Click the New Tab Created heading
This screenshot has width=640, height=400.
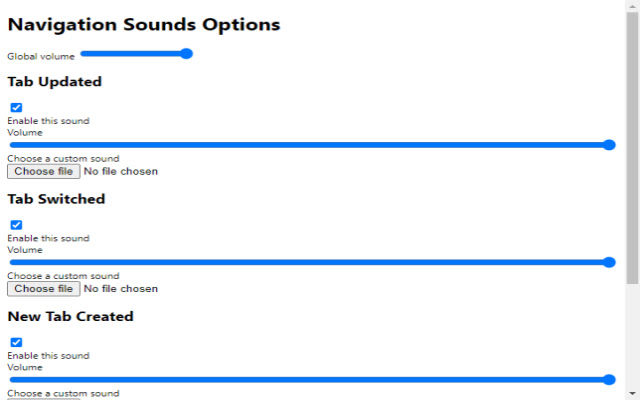(70, 316)
